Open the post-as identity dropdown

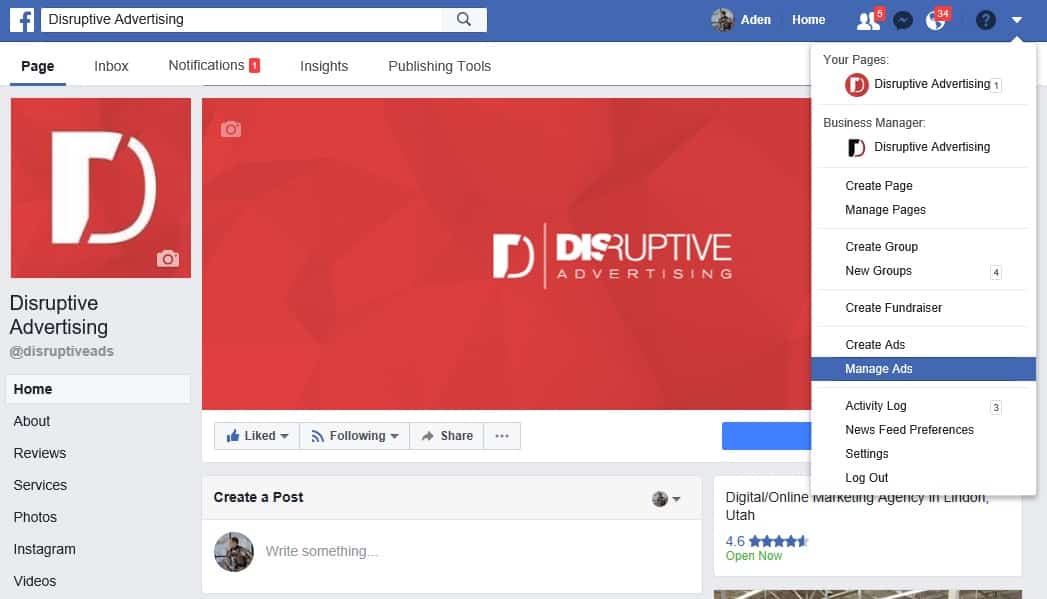coord(666,499)
